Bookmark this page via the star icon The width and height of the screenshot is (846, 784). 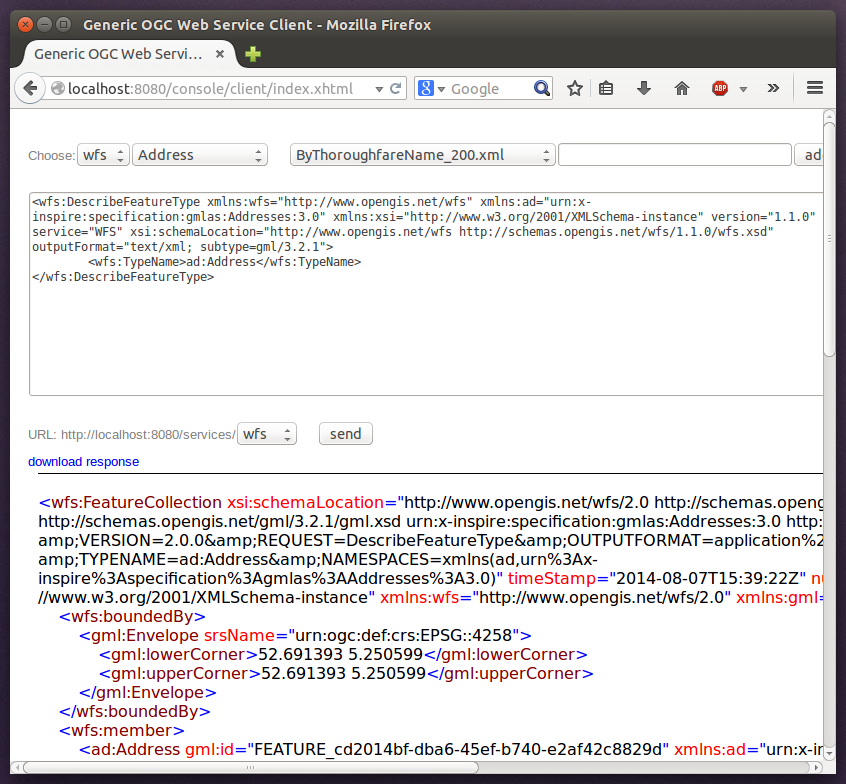point(574,88)
